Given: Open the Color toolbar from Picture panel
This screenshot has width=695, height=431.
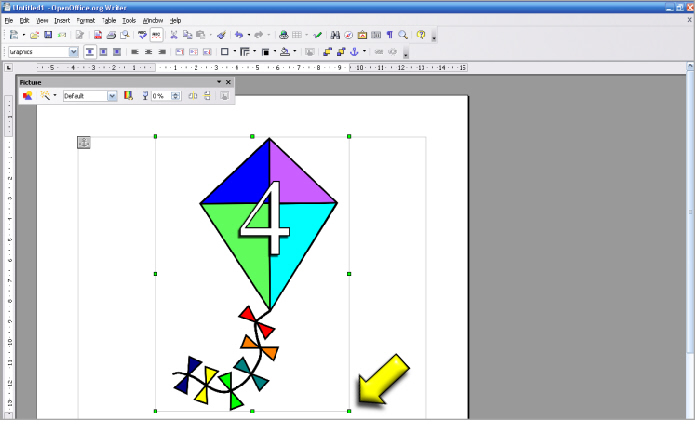Looking at the screenshot, I should click(127, 96).
